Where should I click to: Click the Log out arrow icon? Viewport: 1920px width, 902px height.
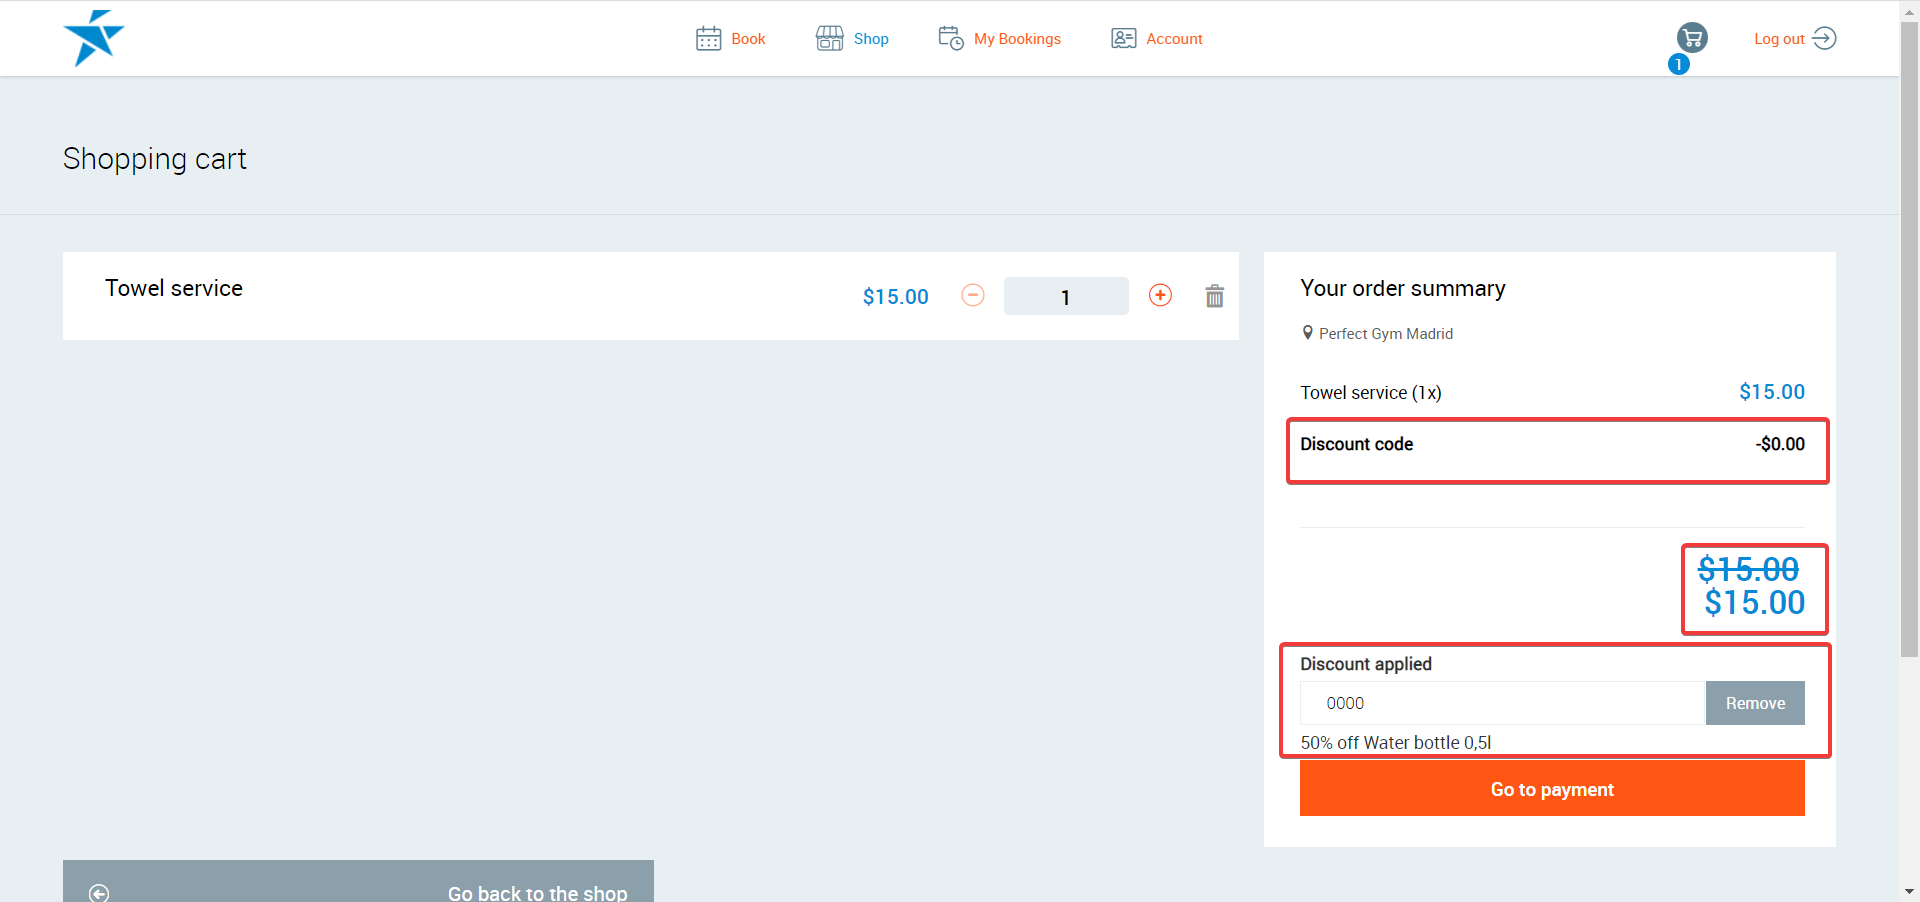[x=1824, y=39]
